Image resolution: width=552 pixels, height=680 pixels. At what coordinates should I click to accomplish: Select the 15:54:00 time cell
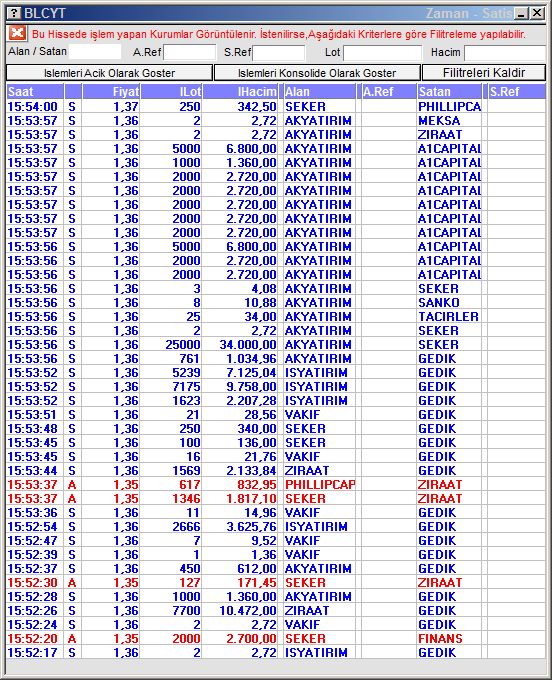33,107
